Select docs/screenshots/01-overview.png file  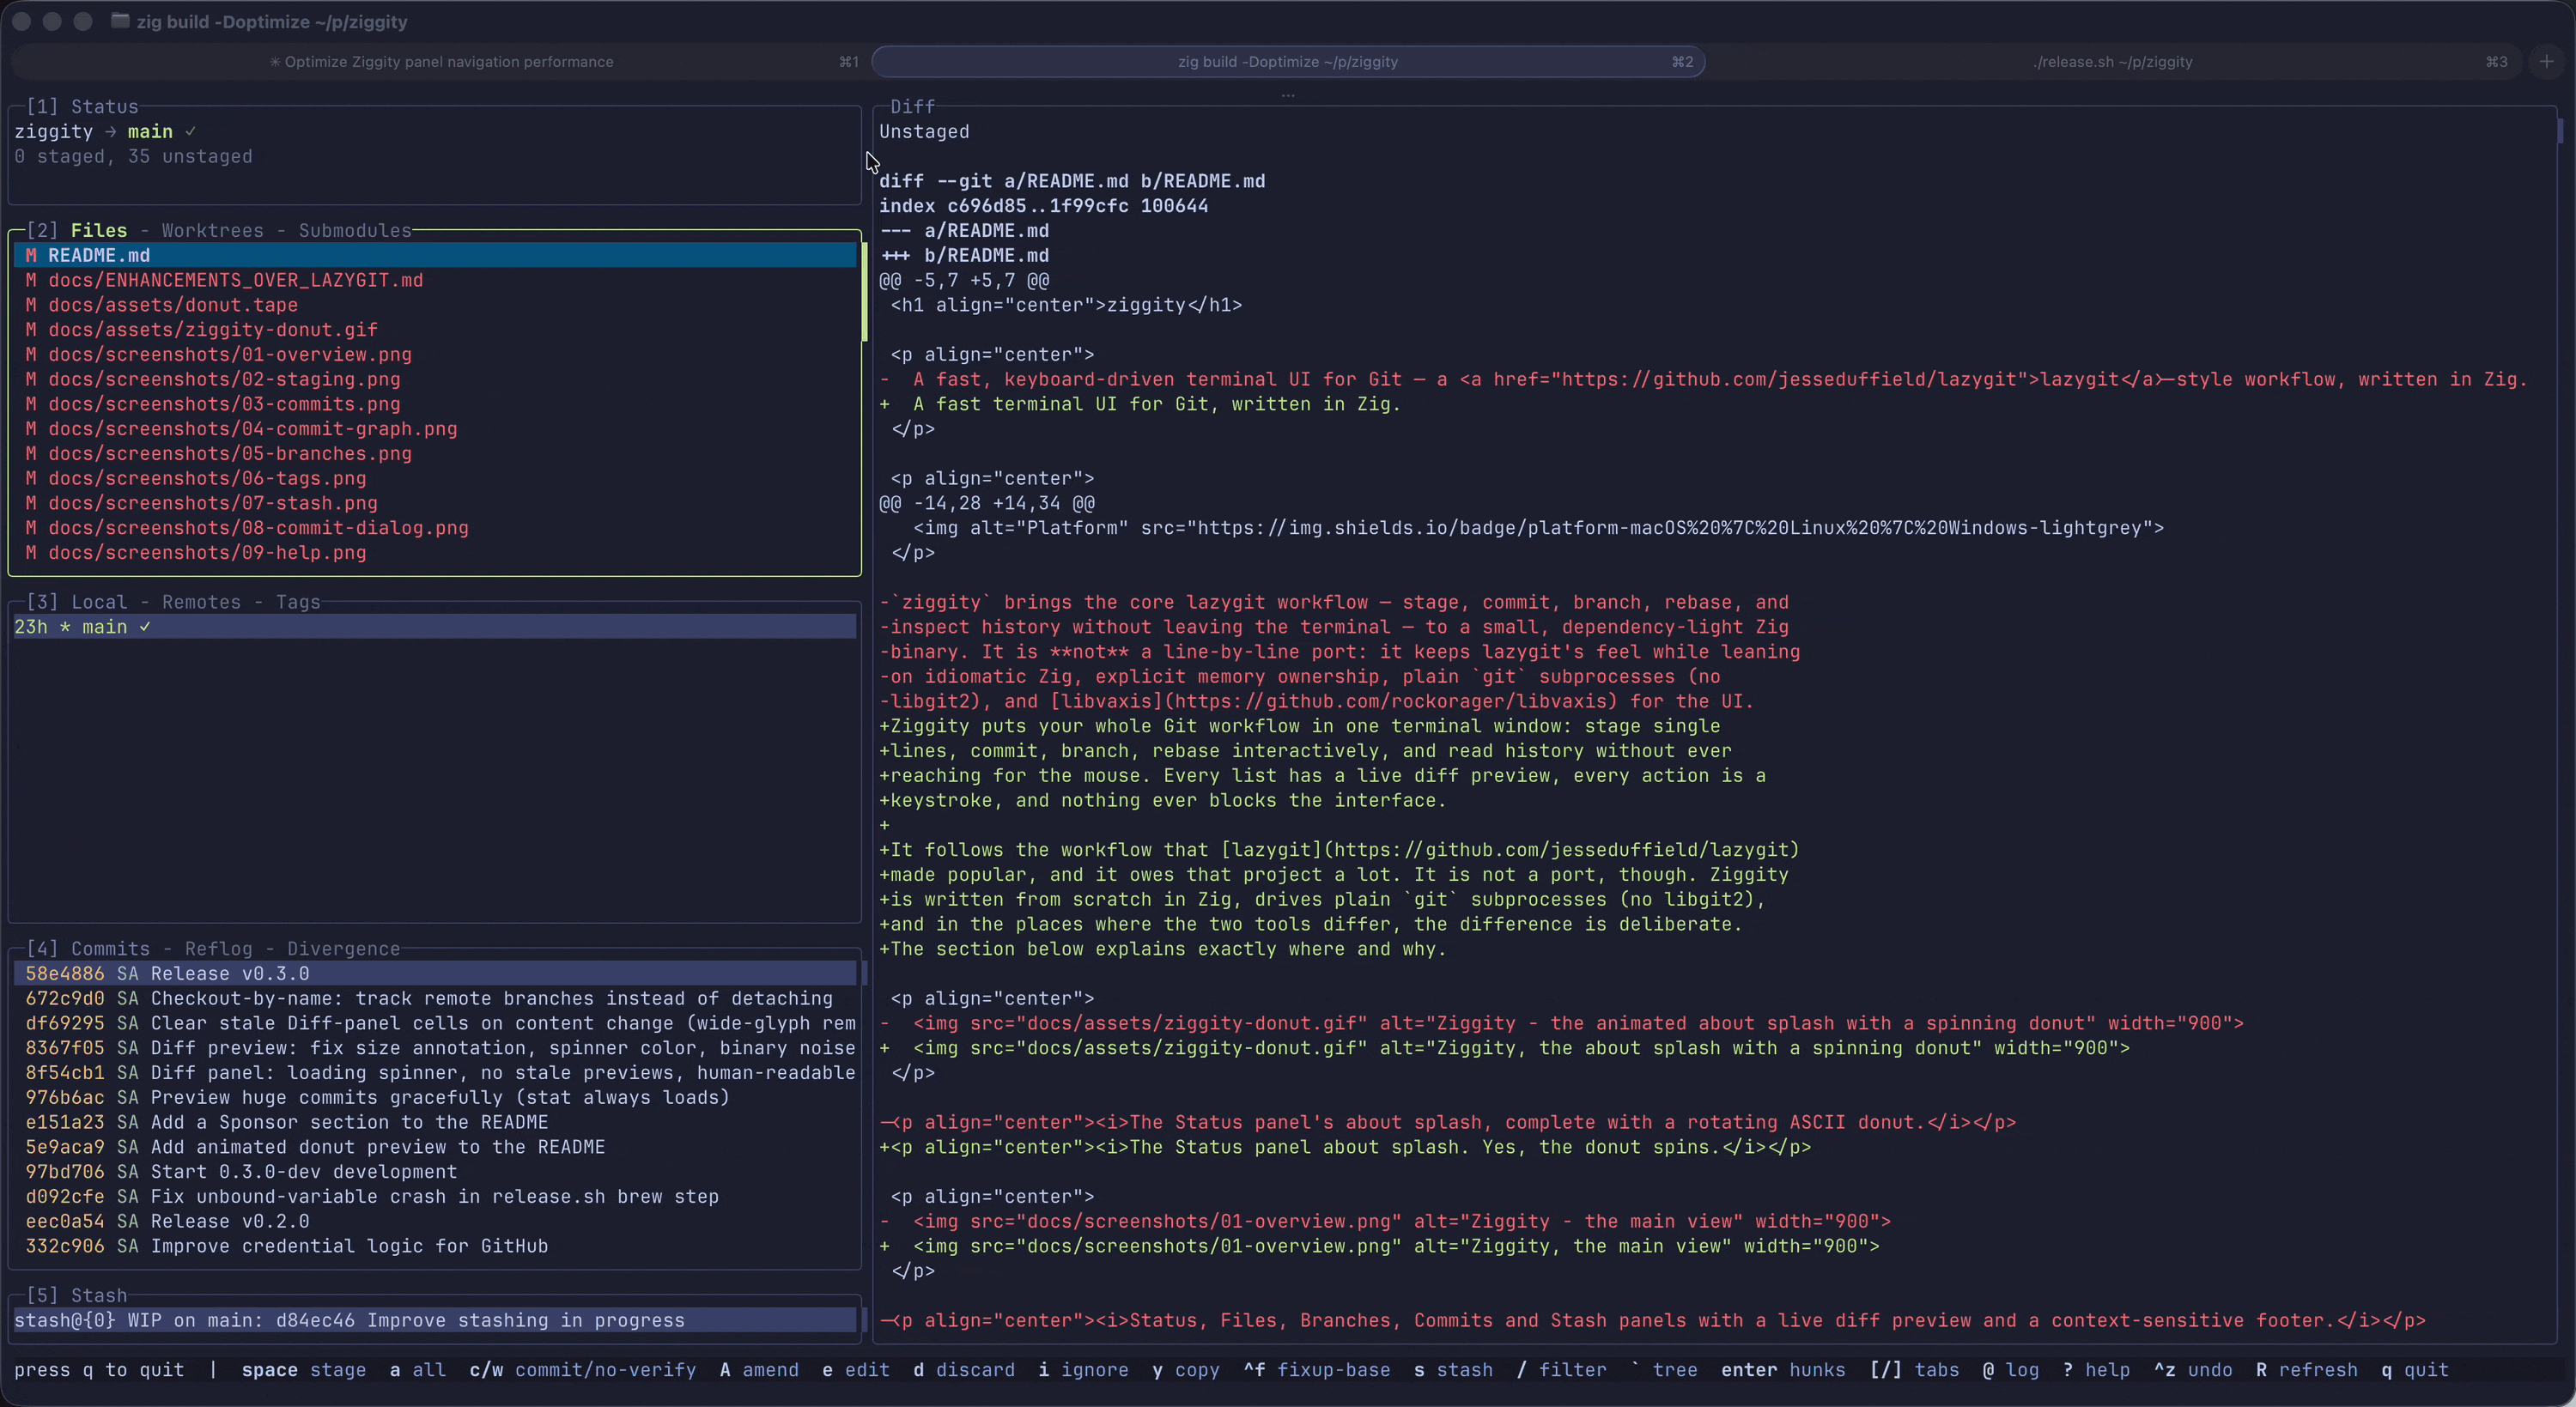(435, 354)
